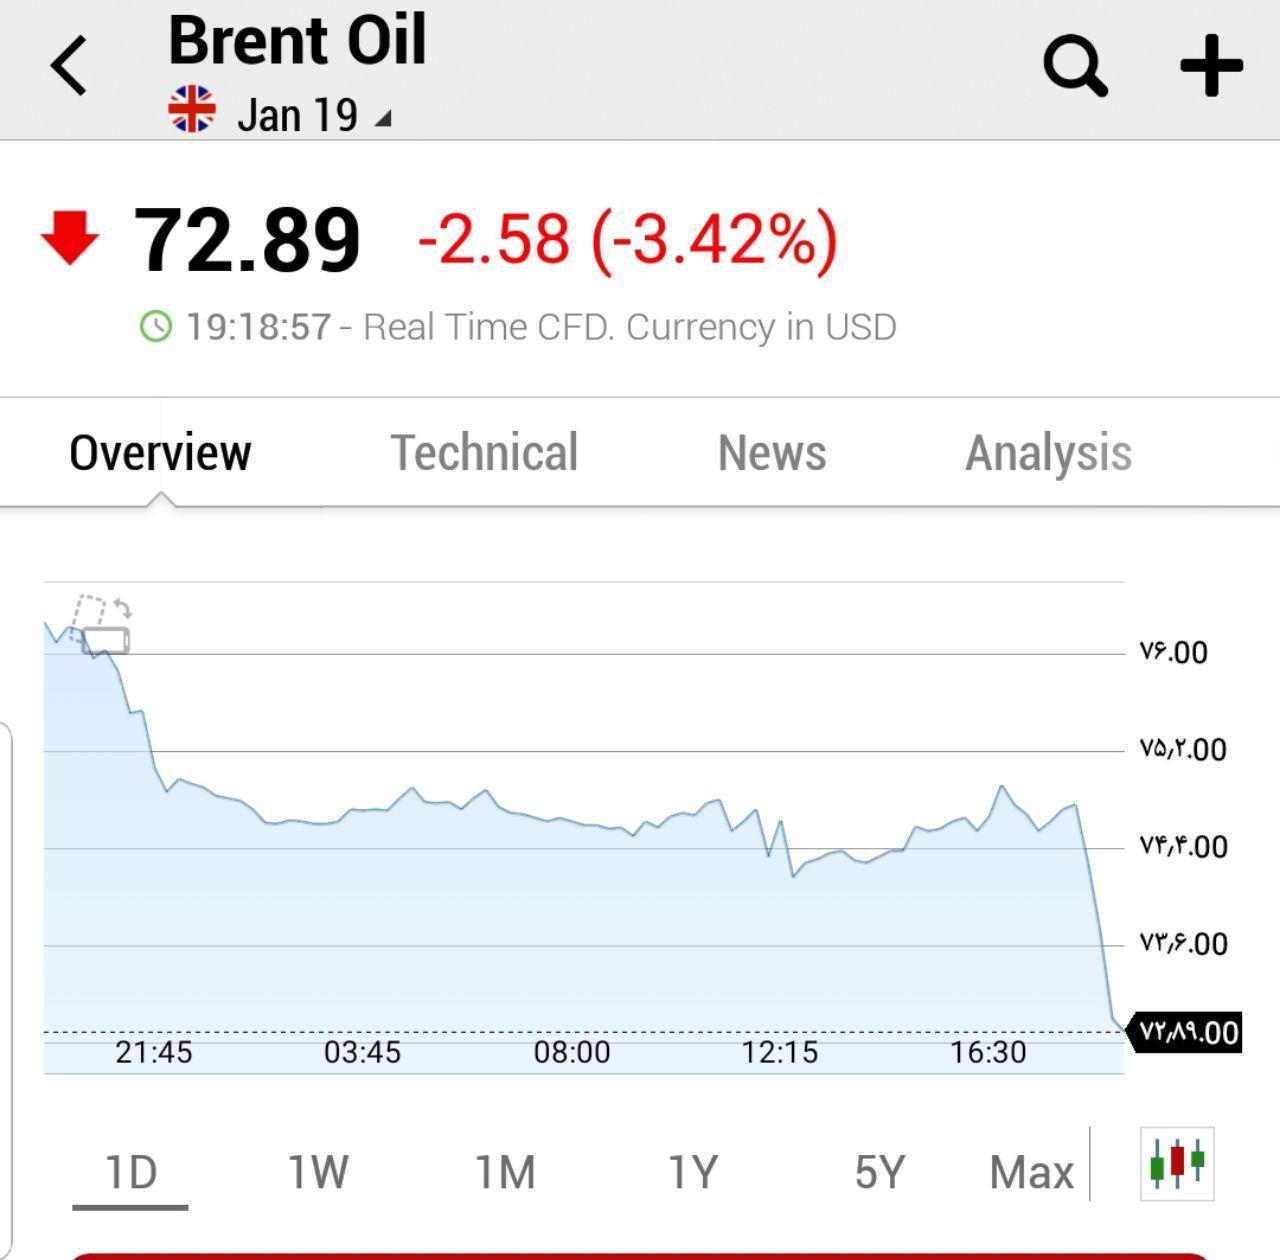Tap the red down arrow price indicator
Viewport: 1280px width, 1260px height.
(70, 238)
